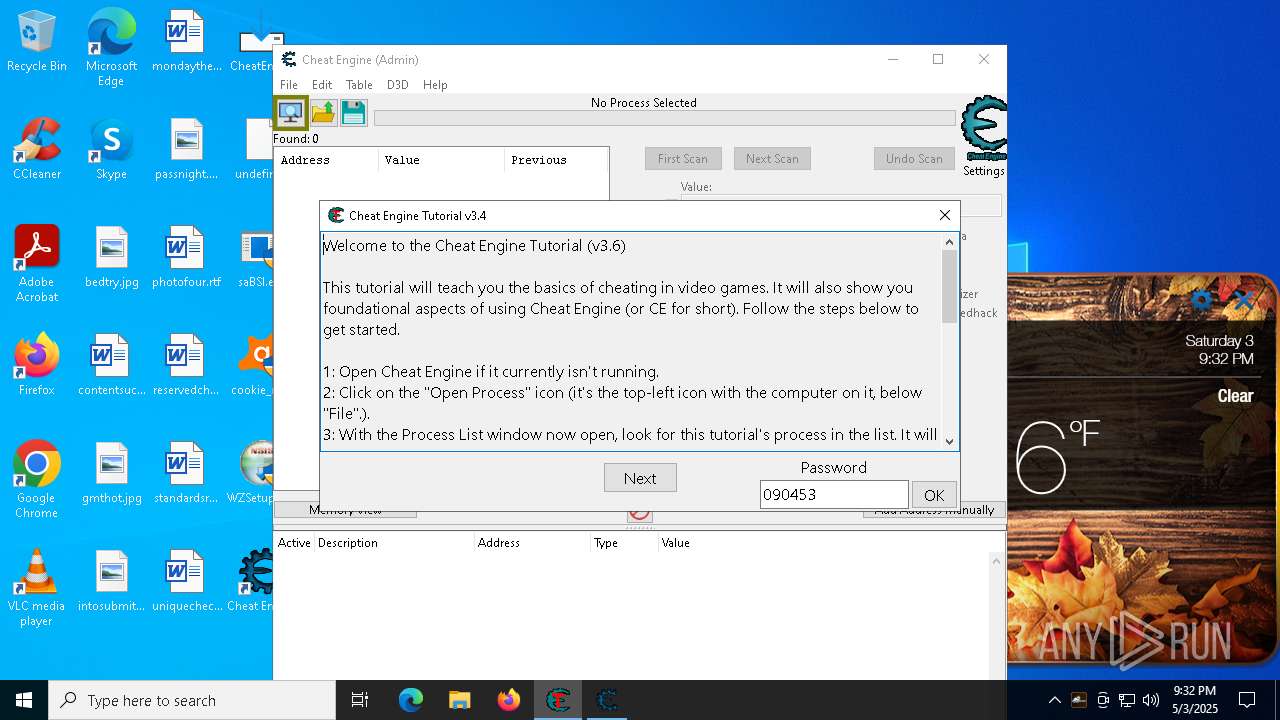Select the bedtry.jpg desktop file

point(111,257)
